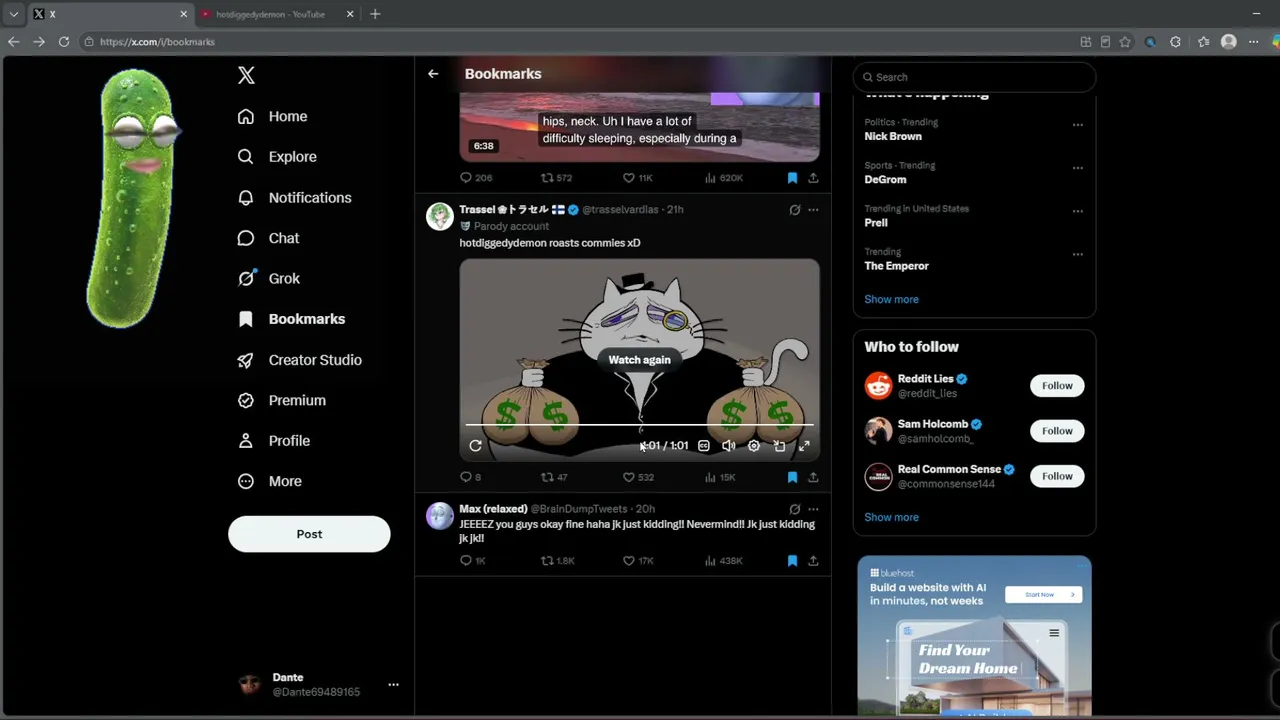
Task: Open more options for Max (relaxed) post
Action: click(x=813, y=509)
